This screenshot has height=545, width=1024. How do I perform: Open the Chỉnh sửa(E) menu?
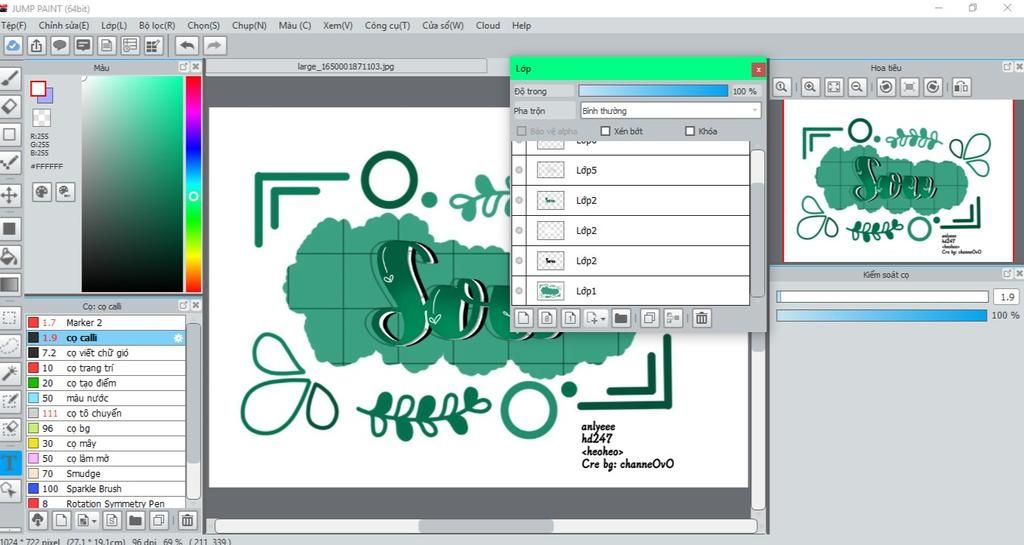point(64,25)
